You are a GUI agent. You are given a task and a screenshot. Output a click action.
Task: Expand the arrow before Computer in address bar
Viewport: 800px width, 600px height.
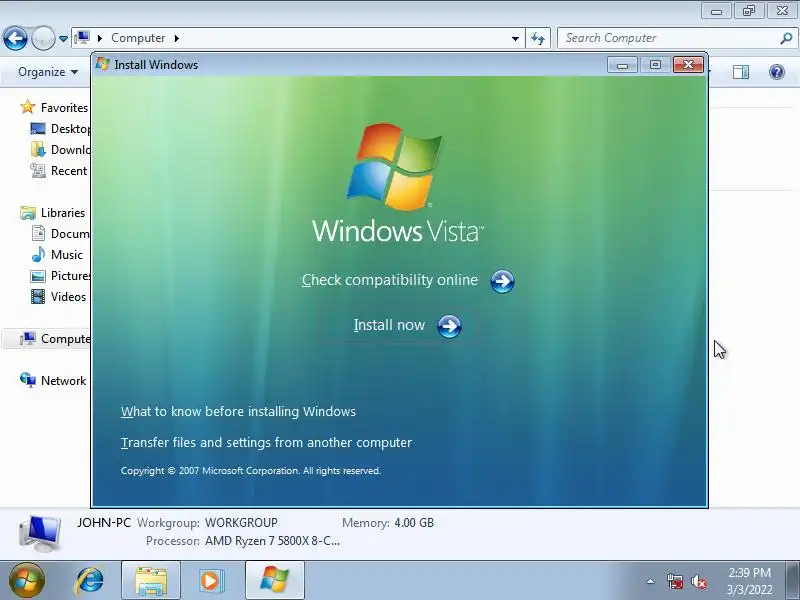pyautogui.click(x=100, y=38)
